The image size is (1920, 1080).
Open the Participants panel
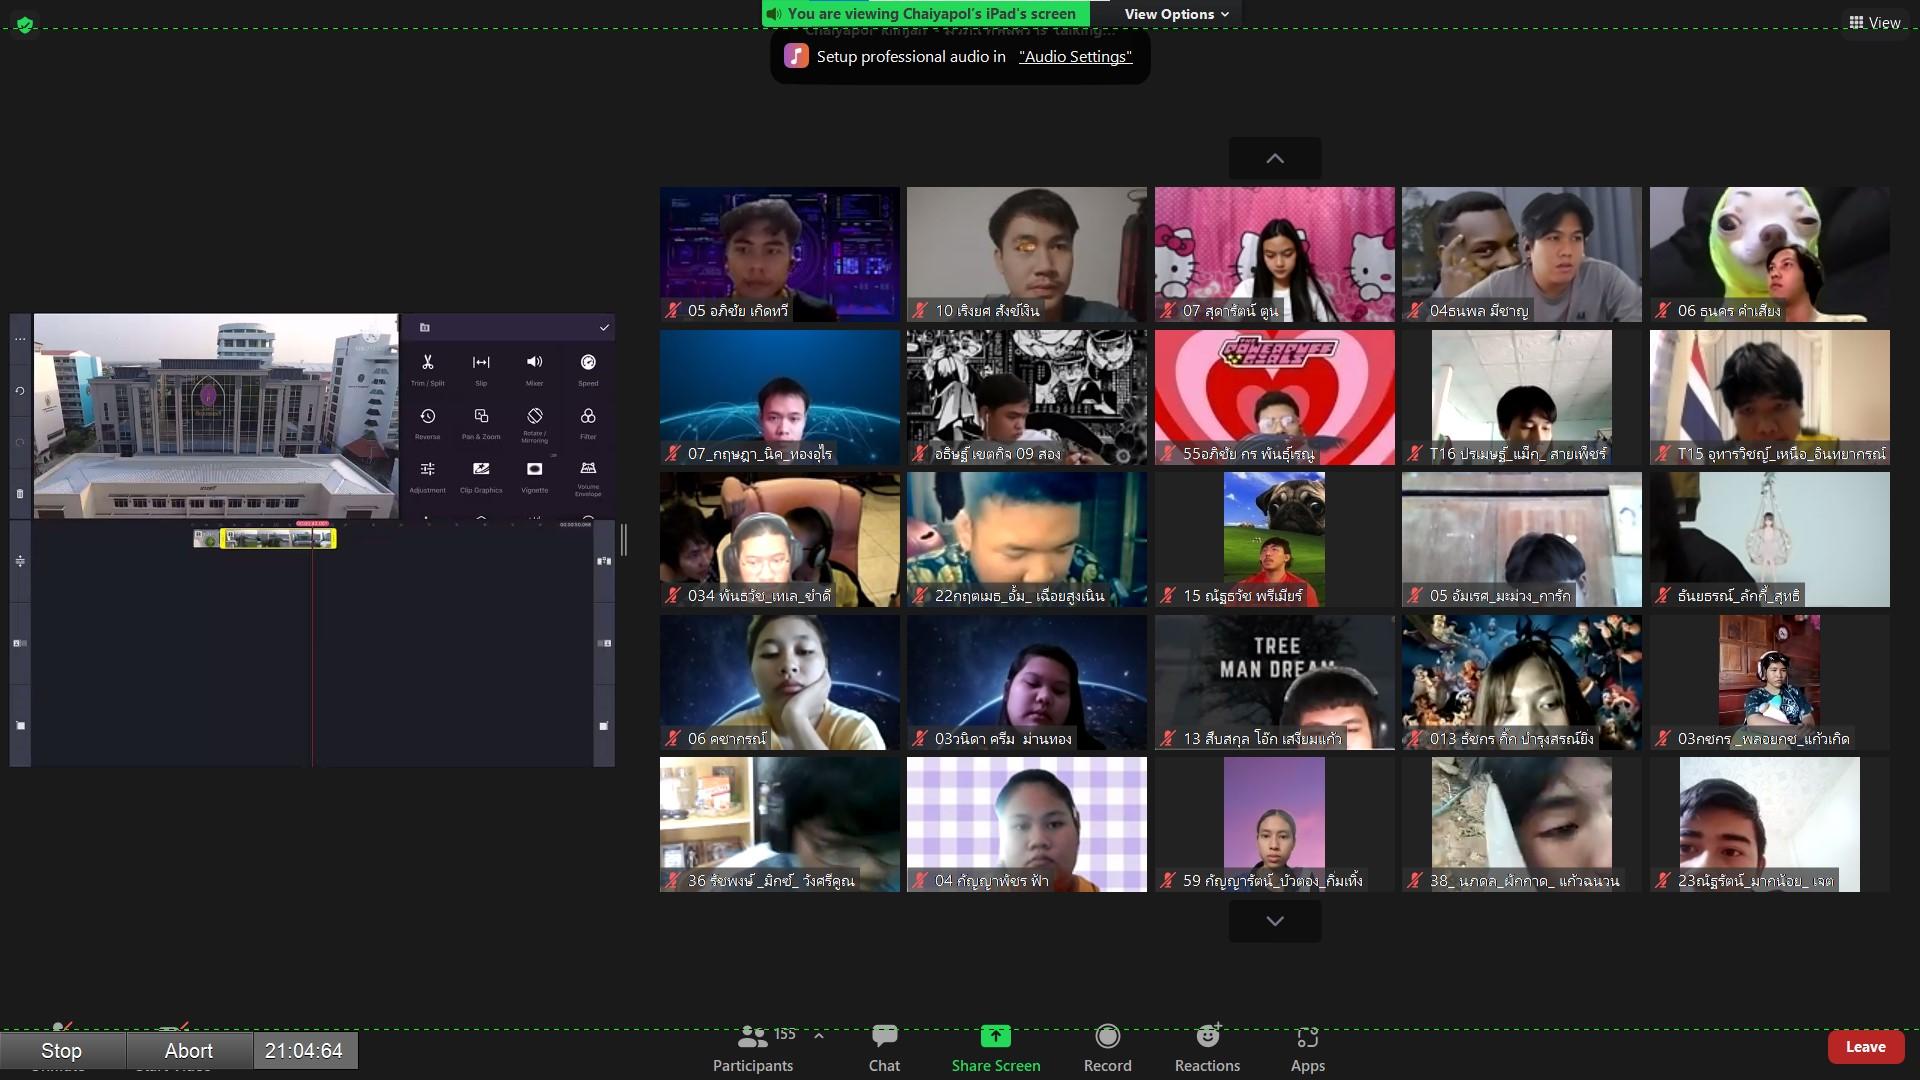pos(753,1049)
